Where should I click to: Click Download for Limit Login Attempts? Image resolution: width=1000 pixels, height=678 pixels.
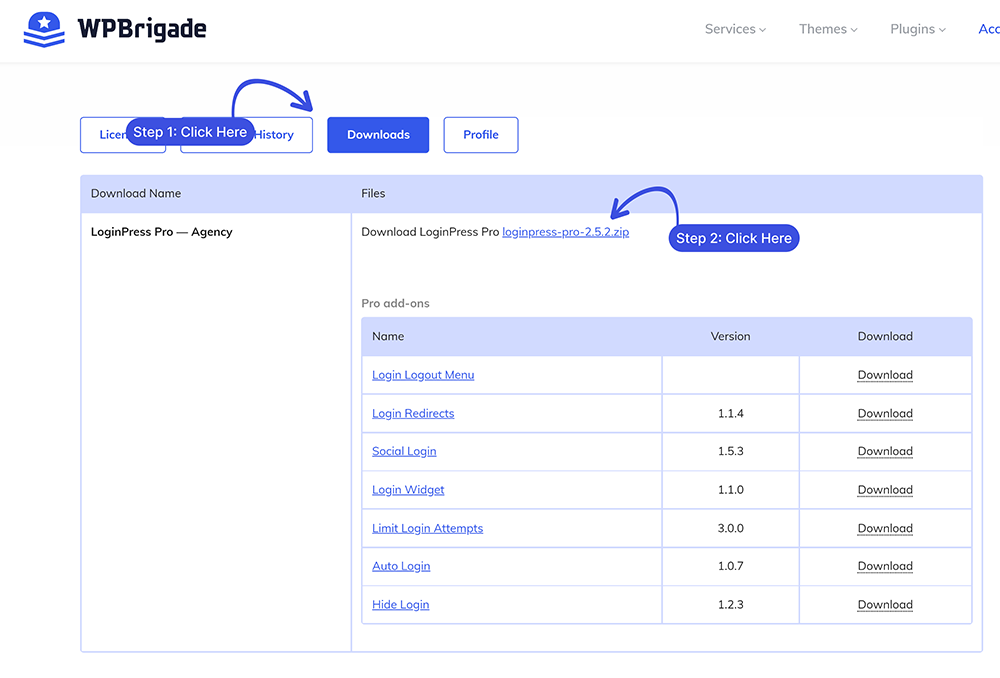coord(885,528)
